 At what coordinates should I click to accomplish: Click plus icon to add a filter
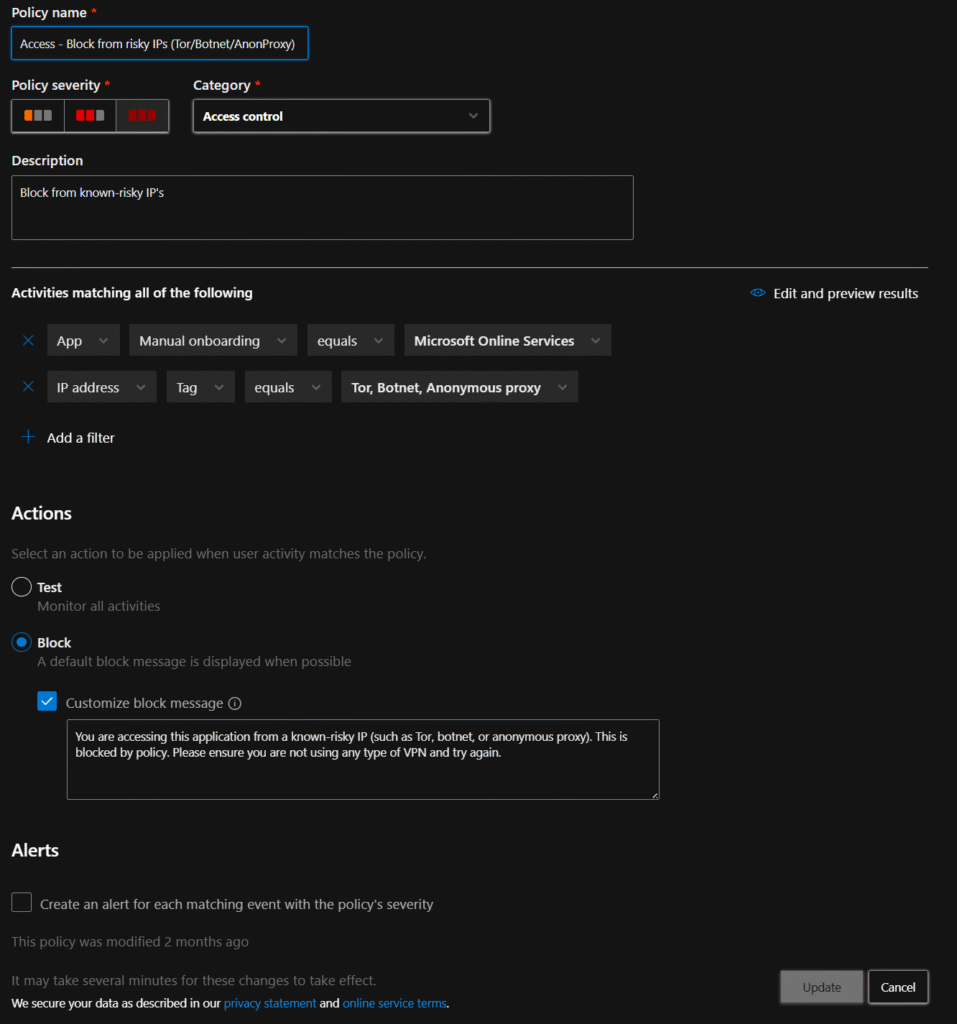[28, 437]
